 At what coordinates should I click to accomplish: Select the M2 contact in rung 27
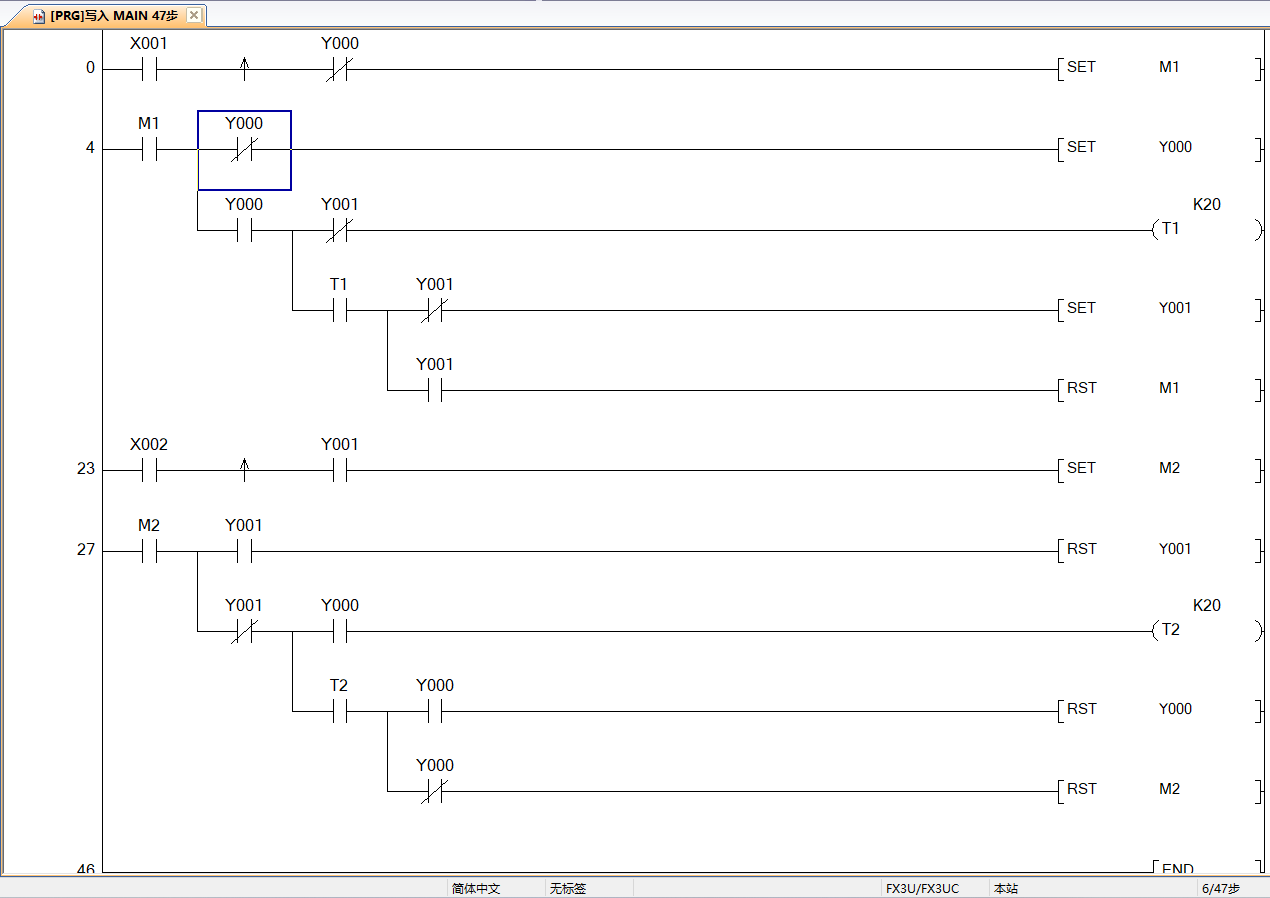tap(149, 551)
